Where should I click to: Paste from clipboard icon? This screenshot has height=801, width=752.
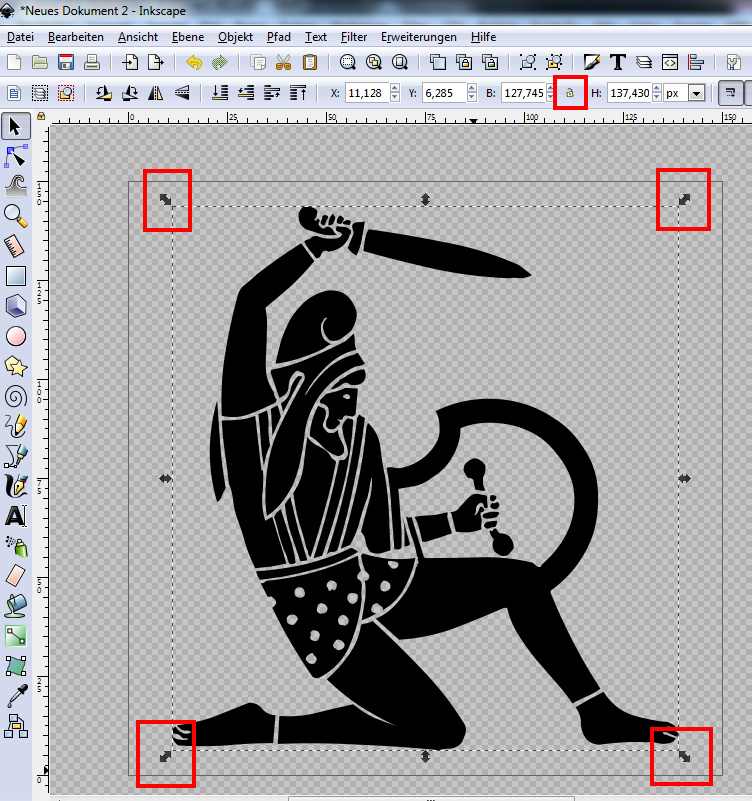click(x=310, y=62)
